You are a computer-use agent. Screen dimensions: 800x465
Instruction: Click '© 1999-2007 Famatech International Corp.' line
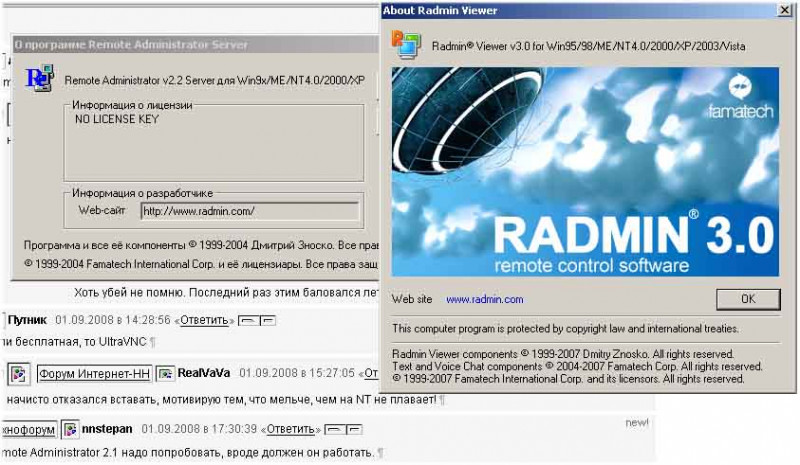(x=568, y=379)
